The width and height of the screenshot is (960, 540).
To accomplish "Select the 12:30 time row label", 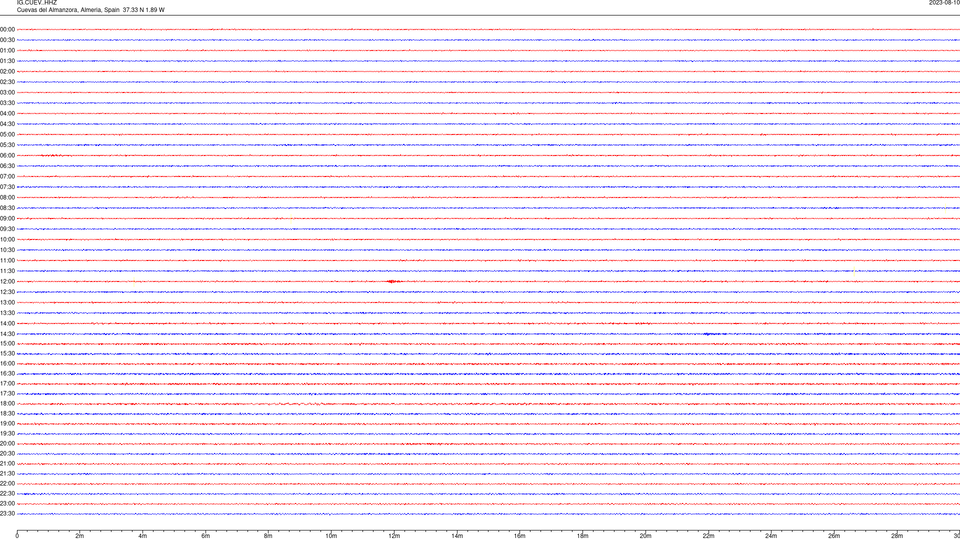I will (7, 292).
